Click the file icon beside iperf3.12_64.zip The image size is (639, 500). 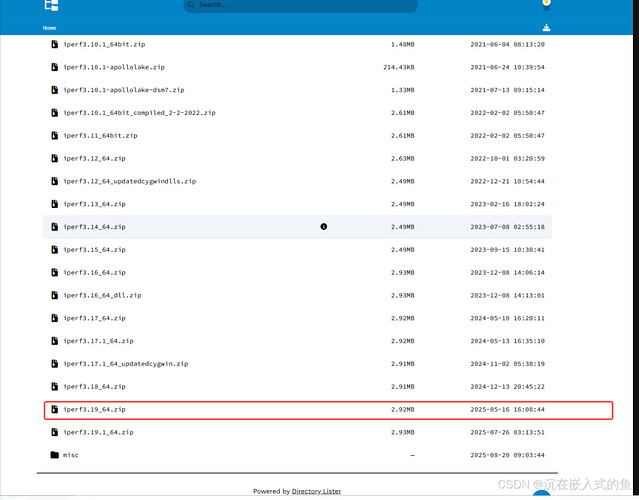coord(55,158)
